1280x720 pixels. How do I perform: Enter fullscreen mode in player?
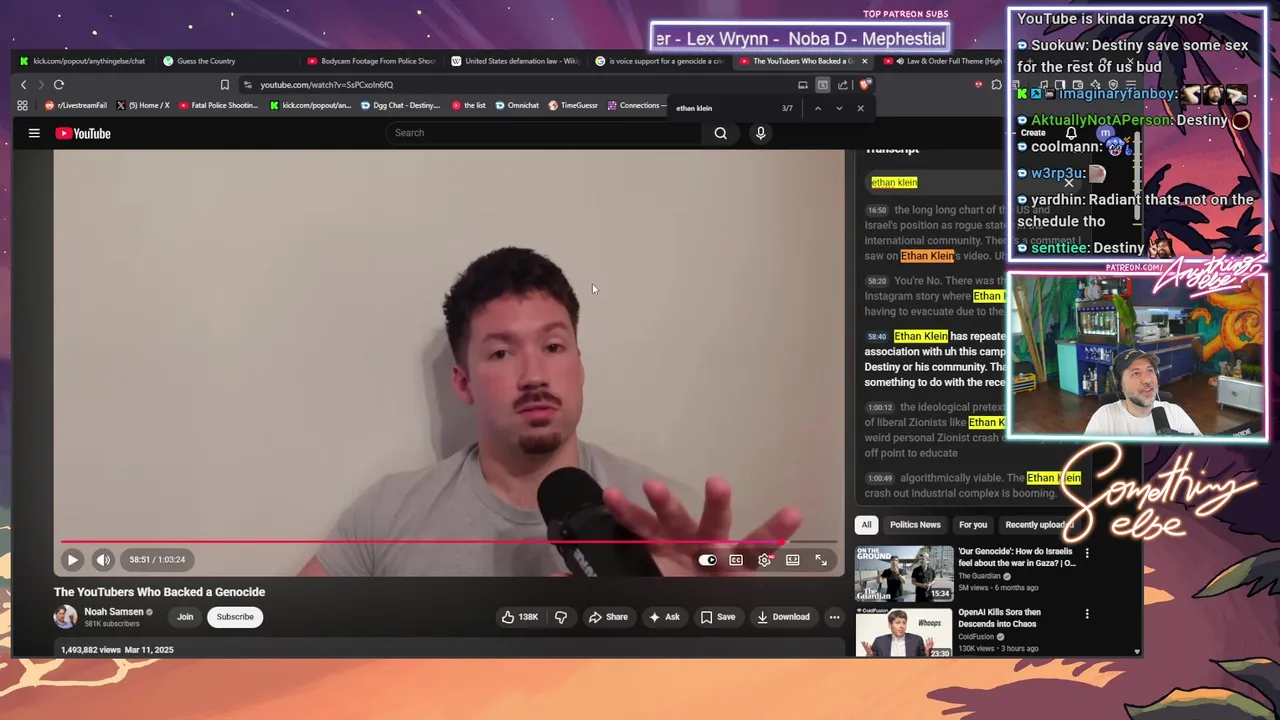[821, 560]
